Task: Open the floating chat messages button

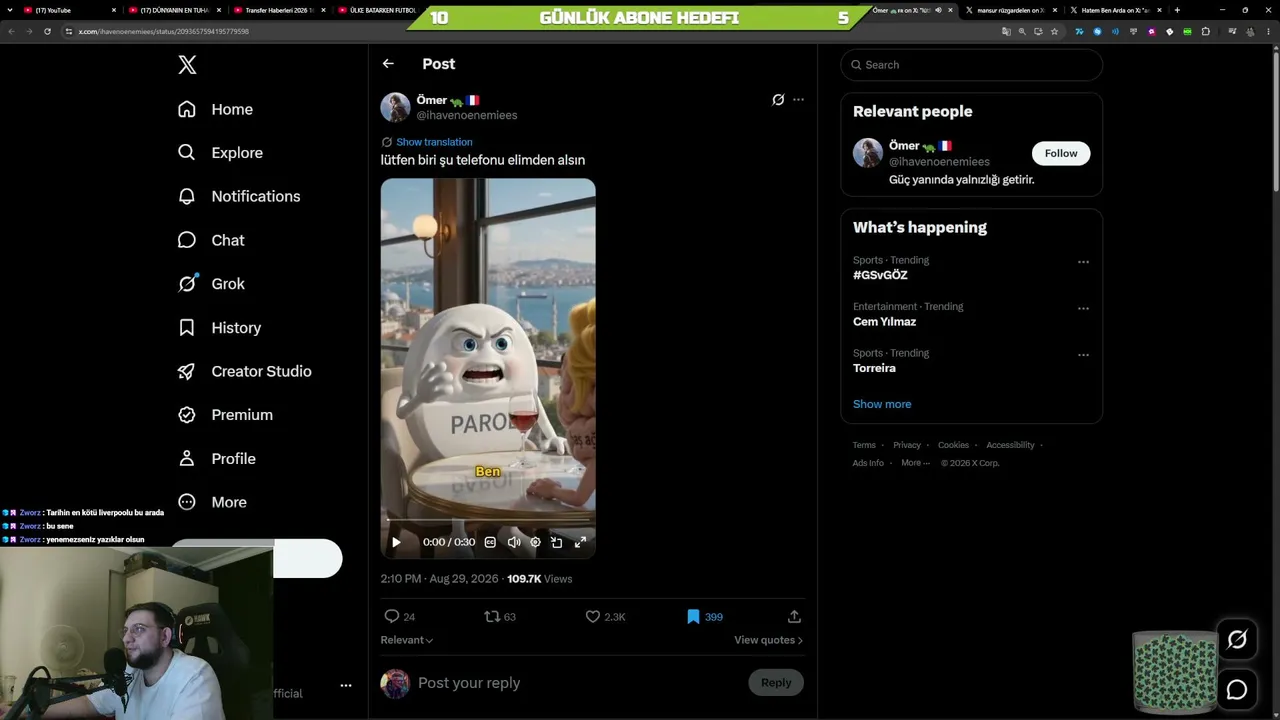Action: point(1237,690)
